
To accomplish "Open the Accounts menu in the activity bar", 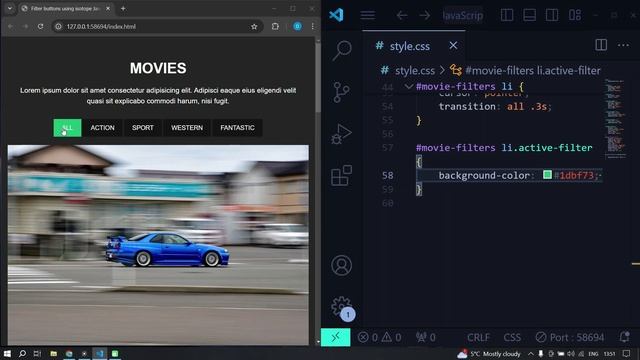I will click(341, 265).
